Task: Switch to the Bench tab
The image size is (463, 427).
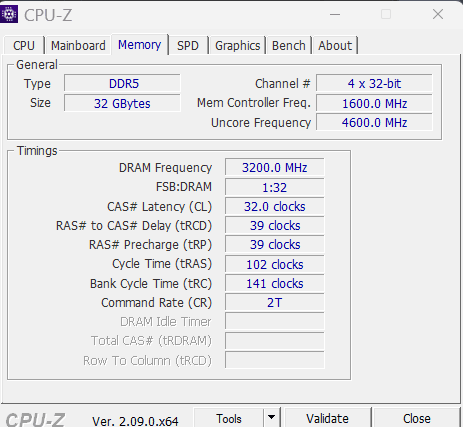Action: pos(289,45)
